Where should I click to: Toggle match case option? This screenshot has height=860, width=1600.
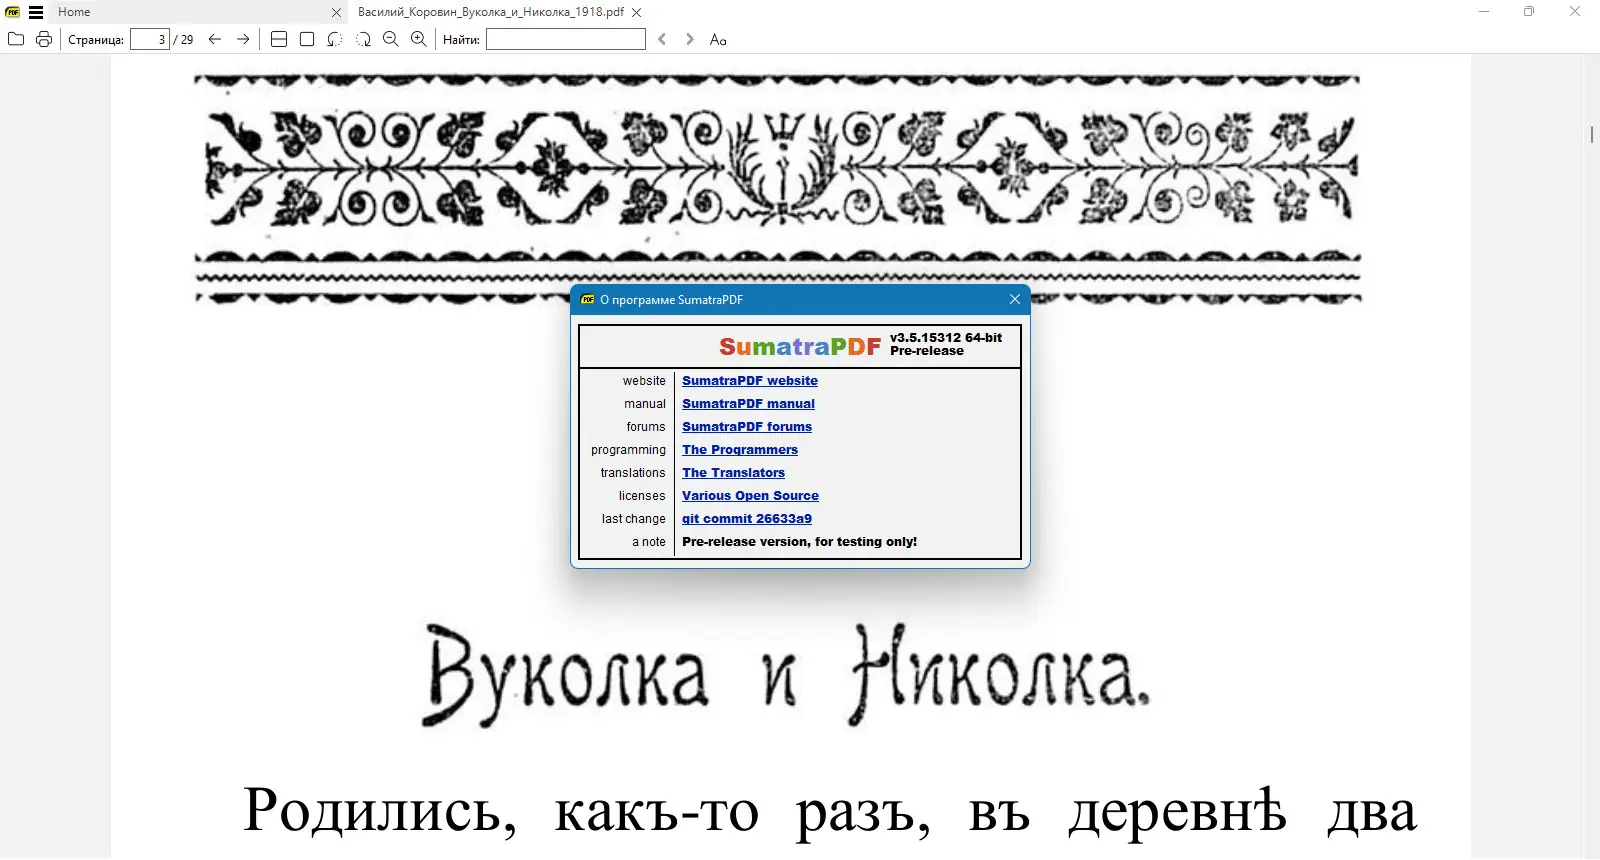click(x=718, y=39)
